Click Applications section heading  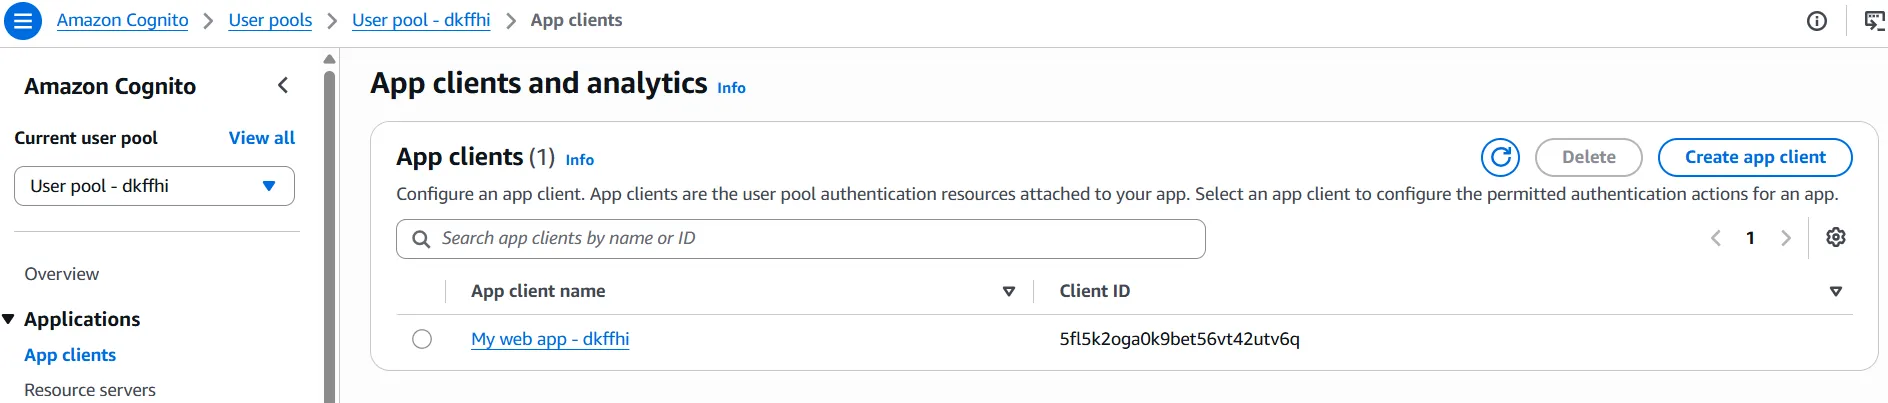pyautogui.click(x=82, y=319)
